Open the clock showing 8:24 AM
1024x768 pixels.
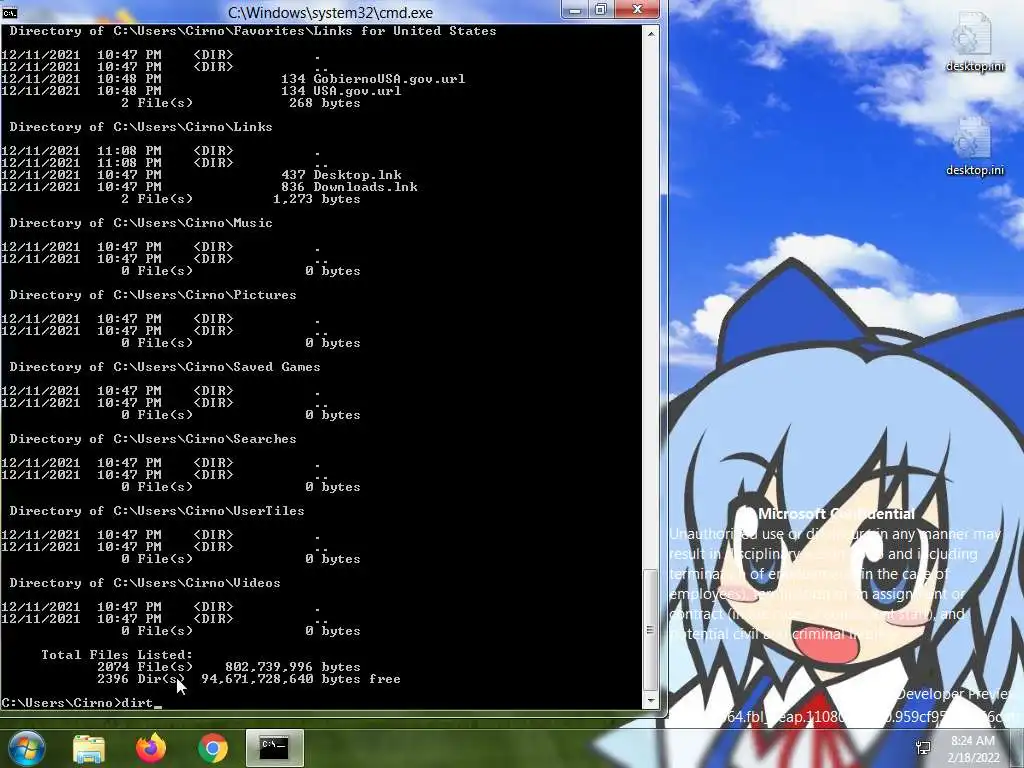973,749
